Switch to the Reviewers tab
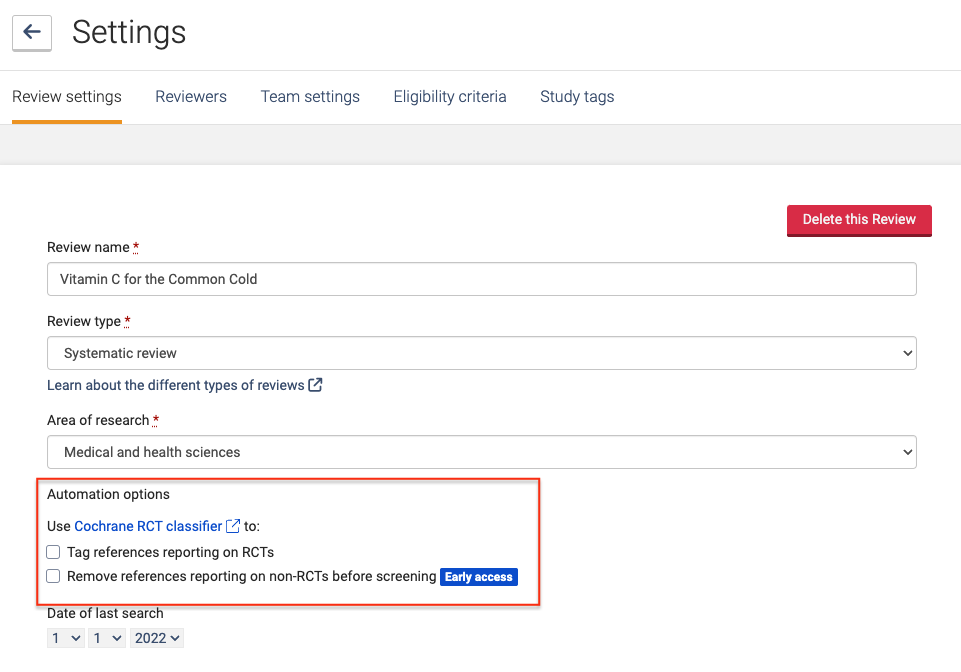The height and width of the screenshot is (672, 961). (191, 97)
